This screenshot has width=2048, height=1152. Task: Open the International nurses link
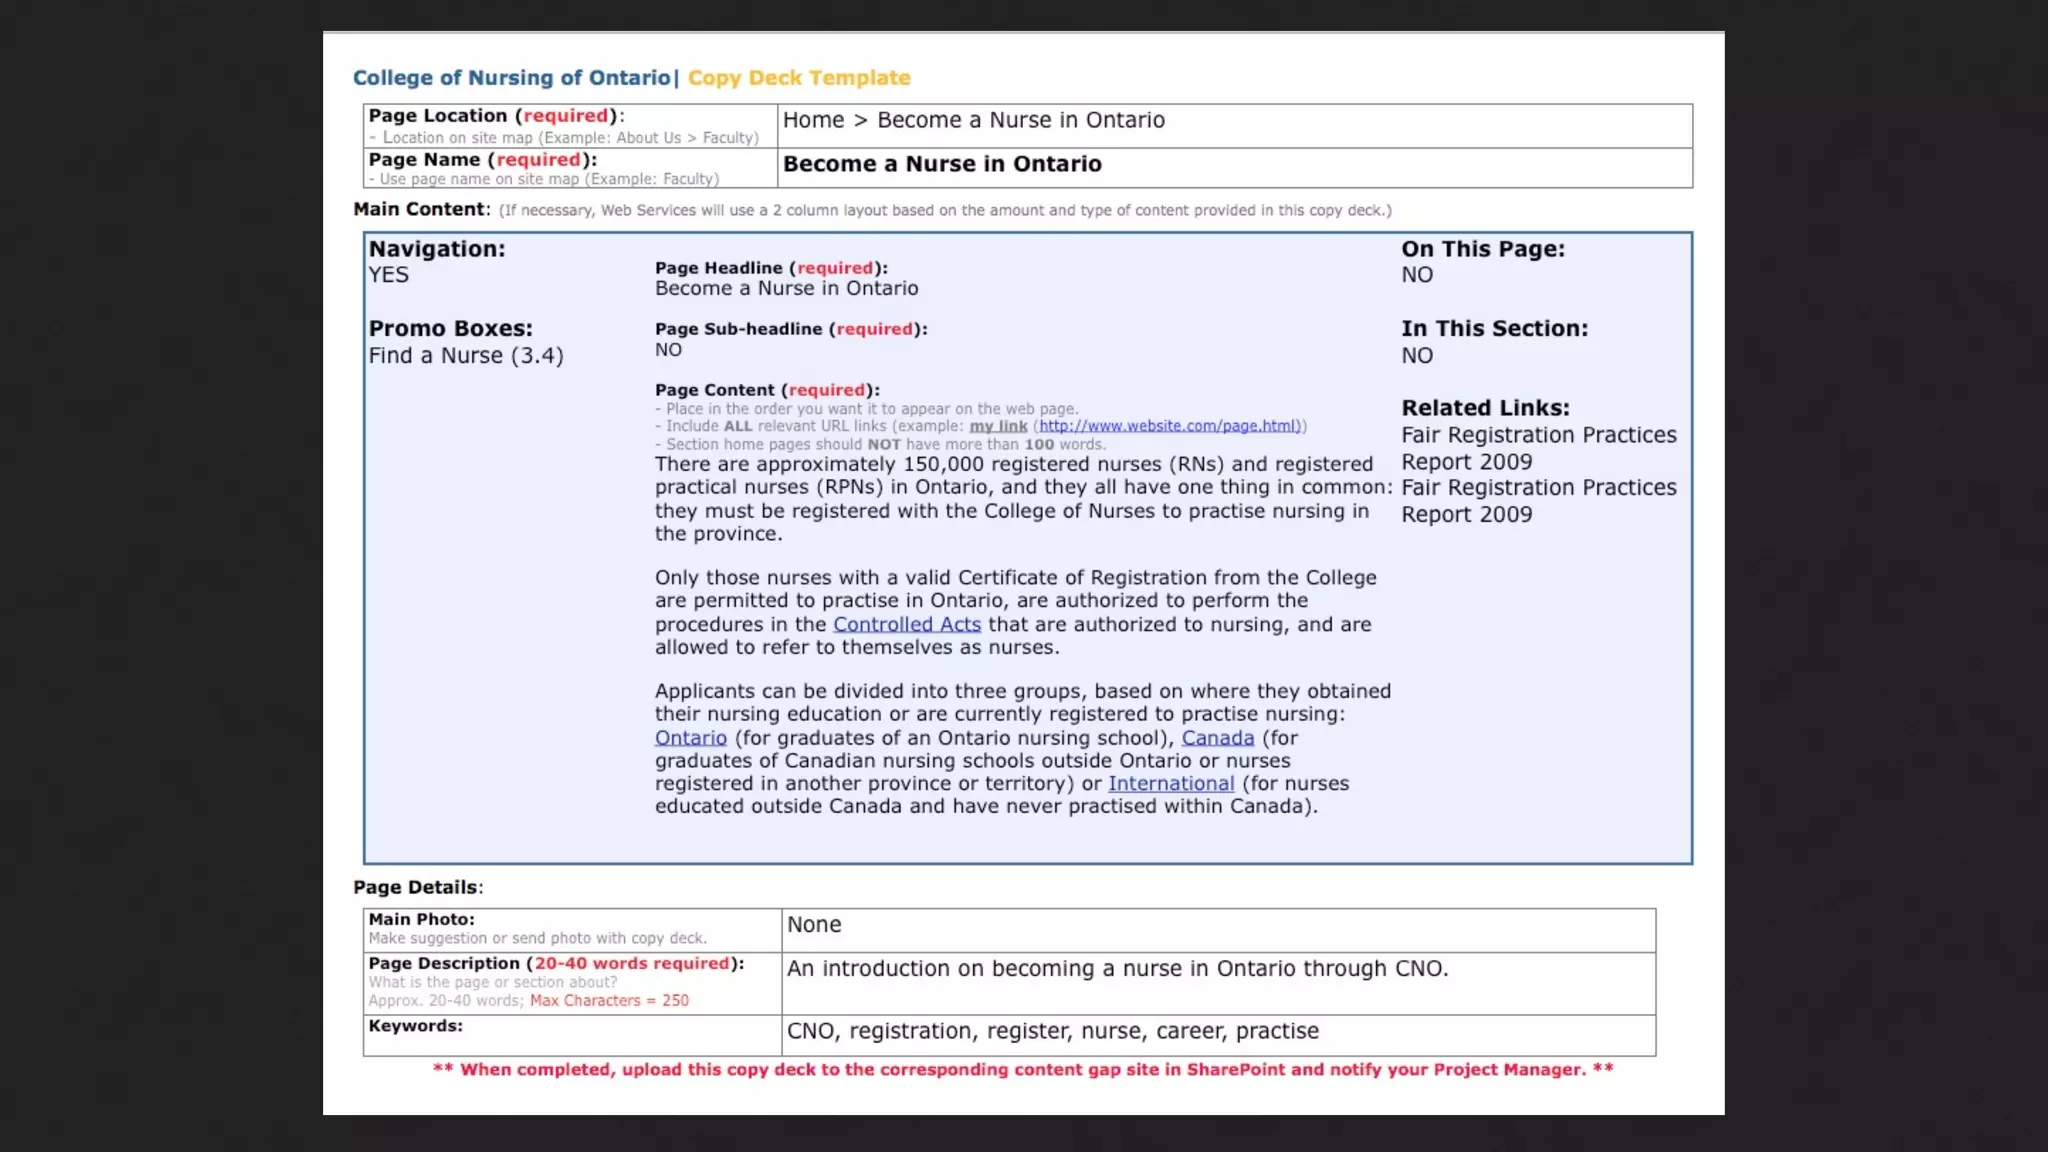click(x=1170, y=784)
